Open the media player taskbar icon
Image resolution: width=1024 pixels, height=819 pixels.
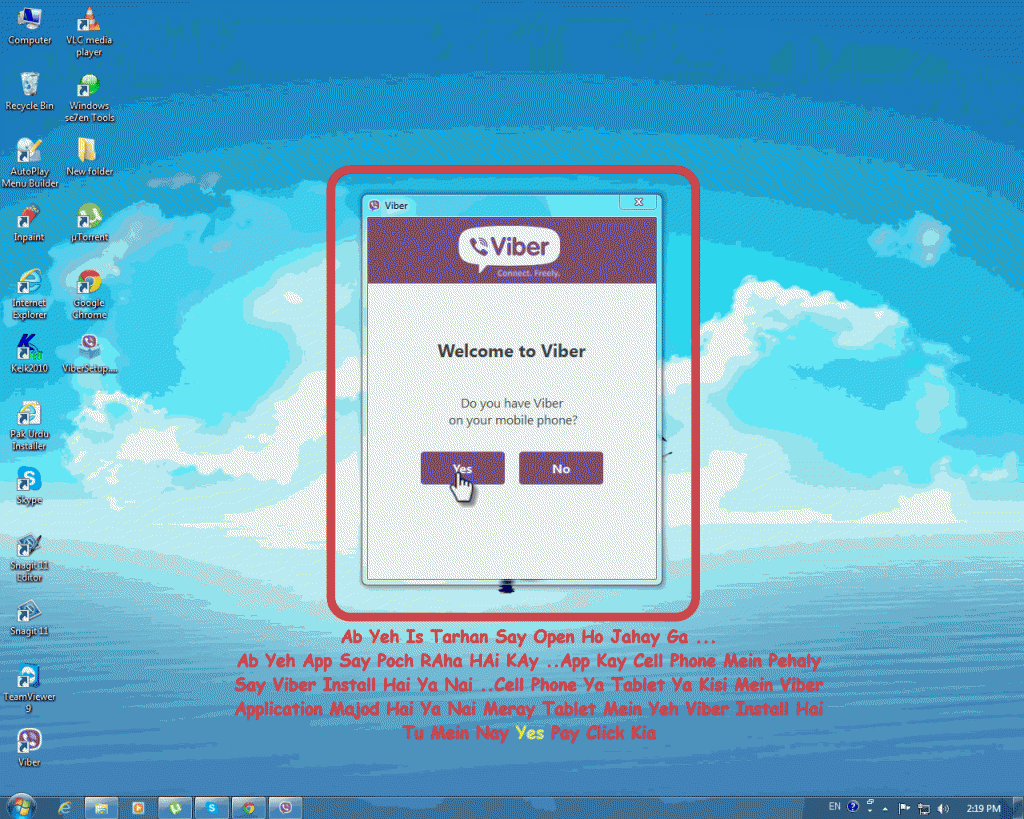click(x=138, y=808)
